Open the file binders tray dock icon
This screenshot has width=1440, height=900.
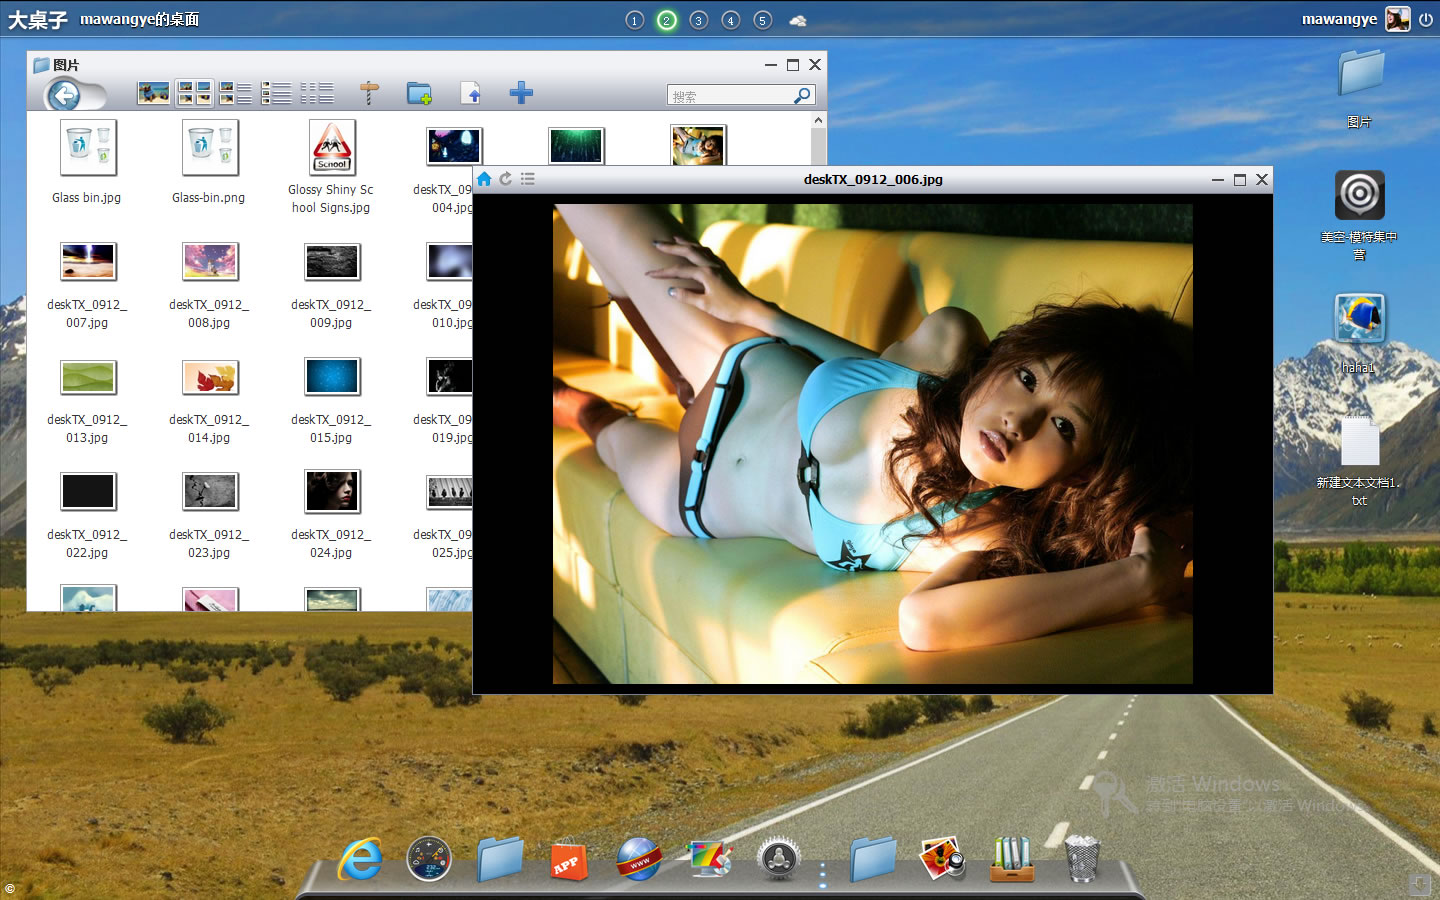click(1012, 858)
